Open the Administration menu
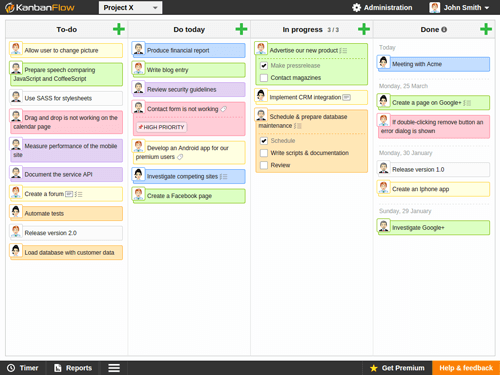The height and width of the screenshot is (375, 500). (x=382, y=7)
